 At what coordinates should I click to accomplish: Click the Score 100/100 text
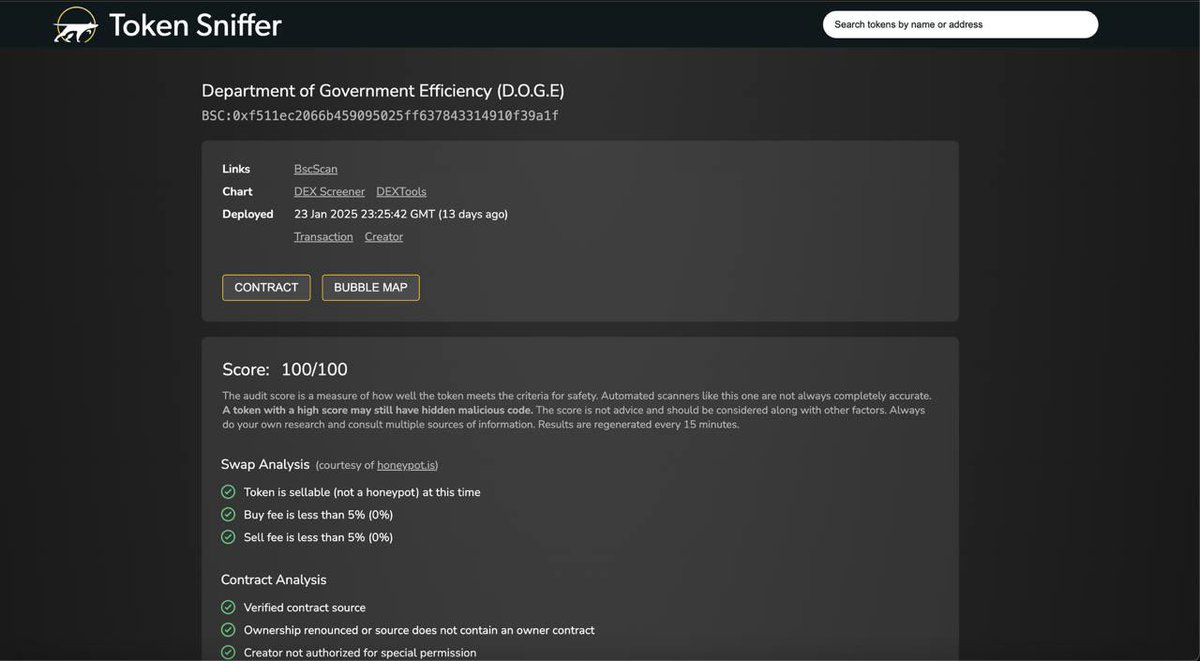click(285, 370)
